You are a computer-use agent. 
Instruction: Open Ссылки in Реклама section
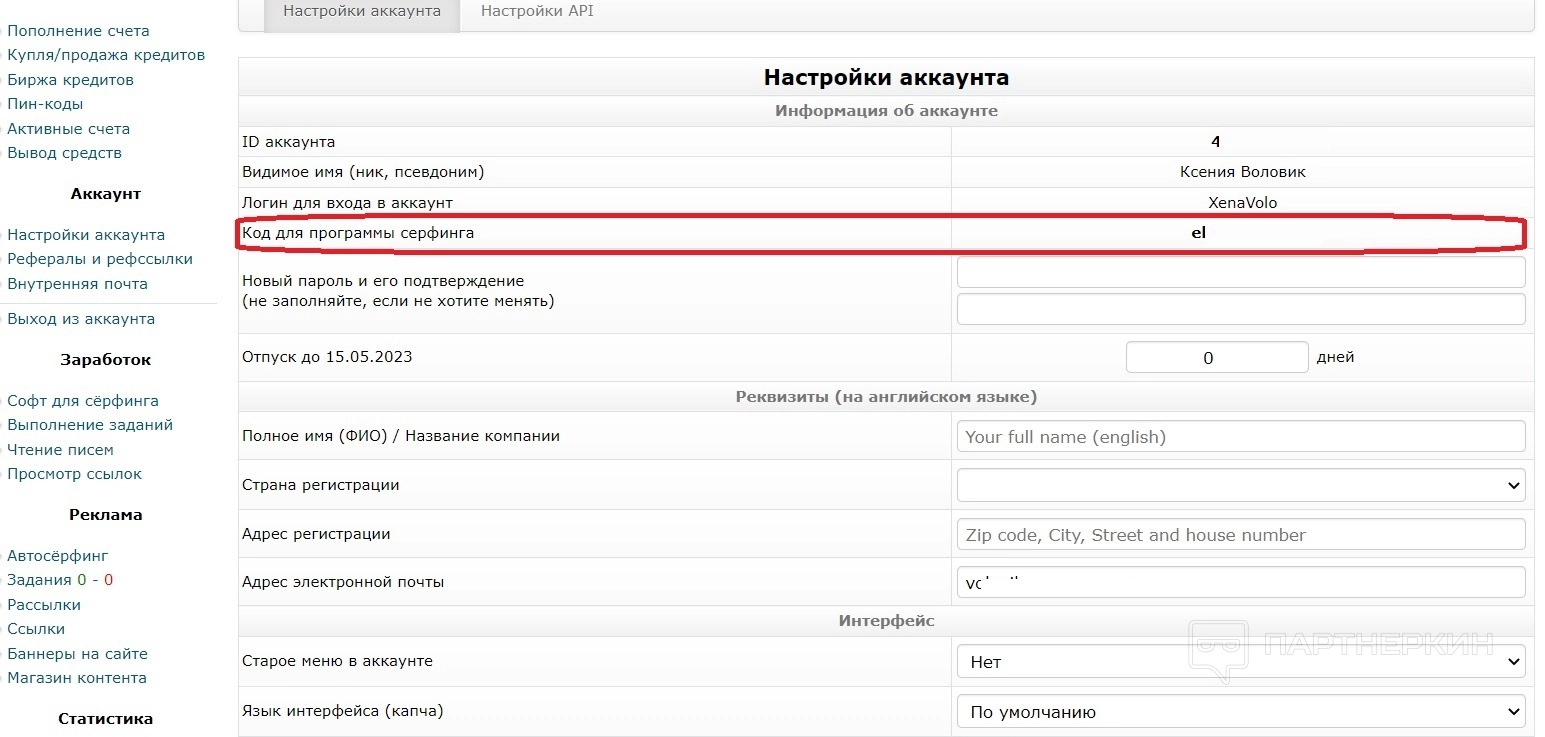36,629
